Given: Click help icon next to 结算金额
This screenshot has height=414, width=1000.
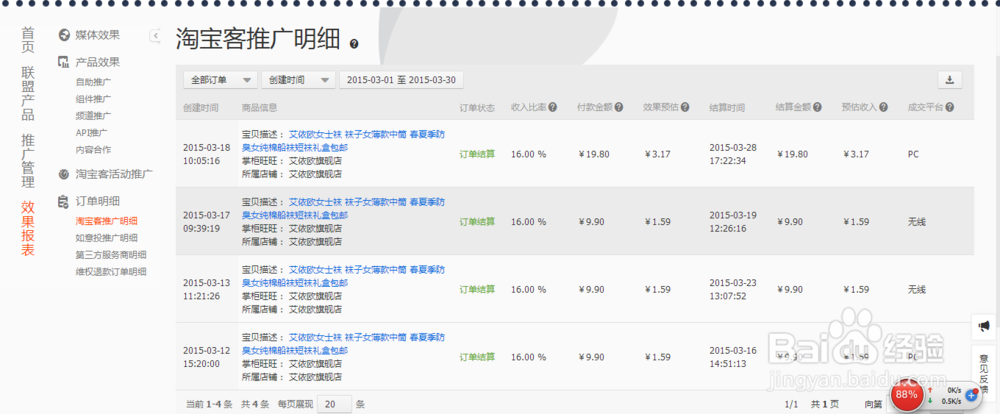Looking at the screenshot, I should tap(817, 107).
